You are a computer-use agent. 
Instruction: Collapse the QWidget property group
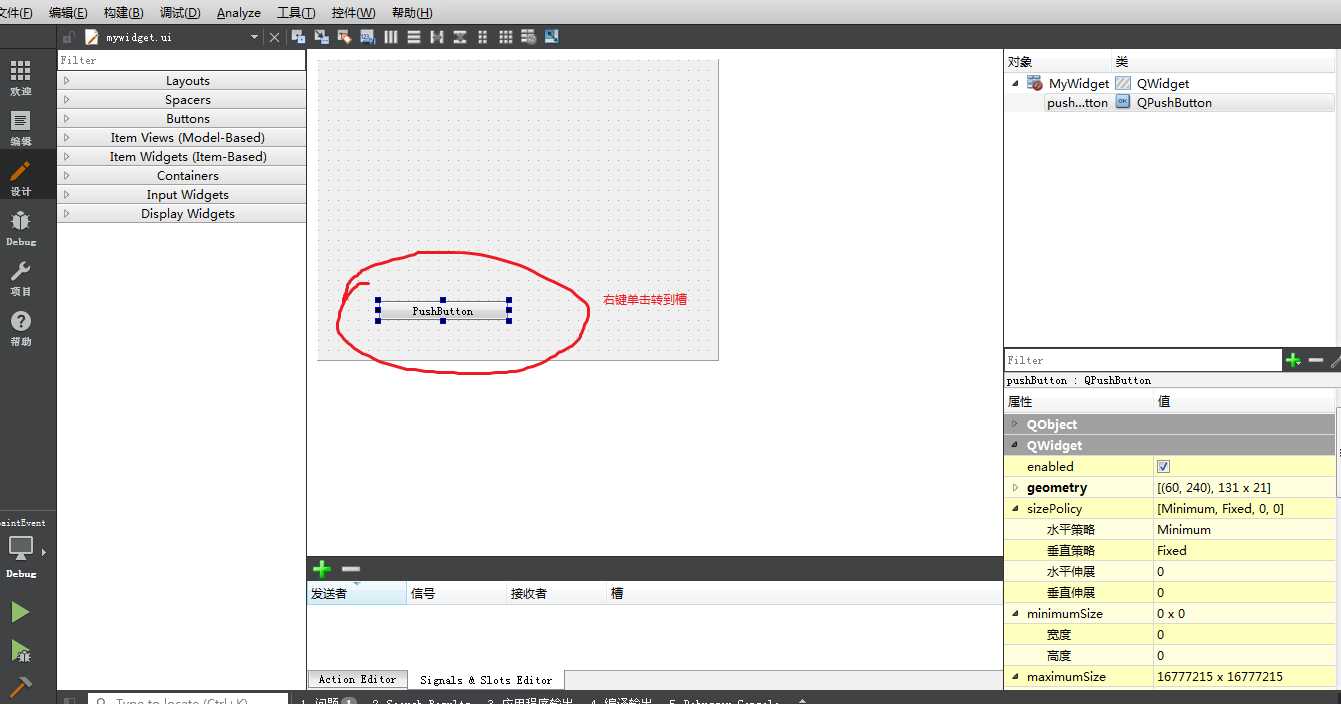click(x=1015, y=446)
